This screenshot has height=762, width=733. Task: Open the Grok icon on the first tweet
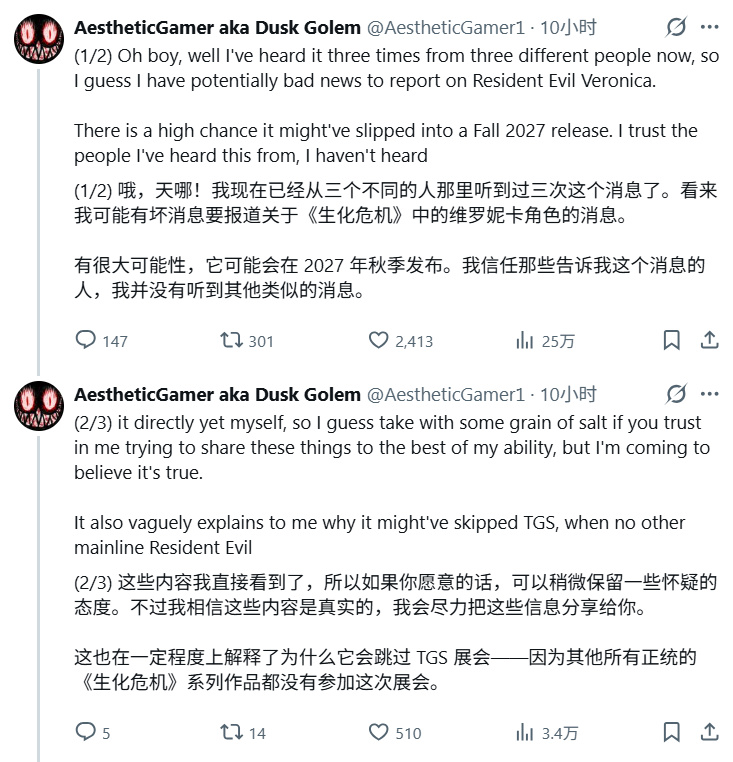(676, 27)
